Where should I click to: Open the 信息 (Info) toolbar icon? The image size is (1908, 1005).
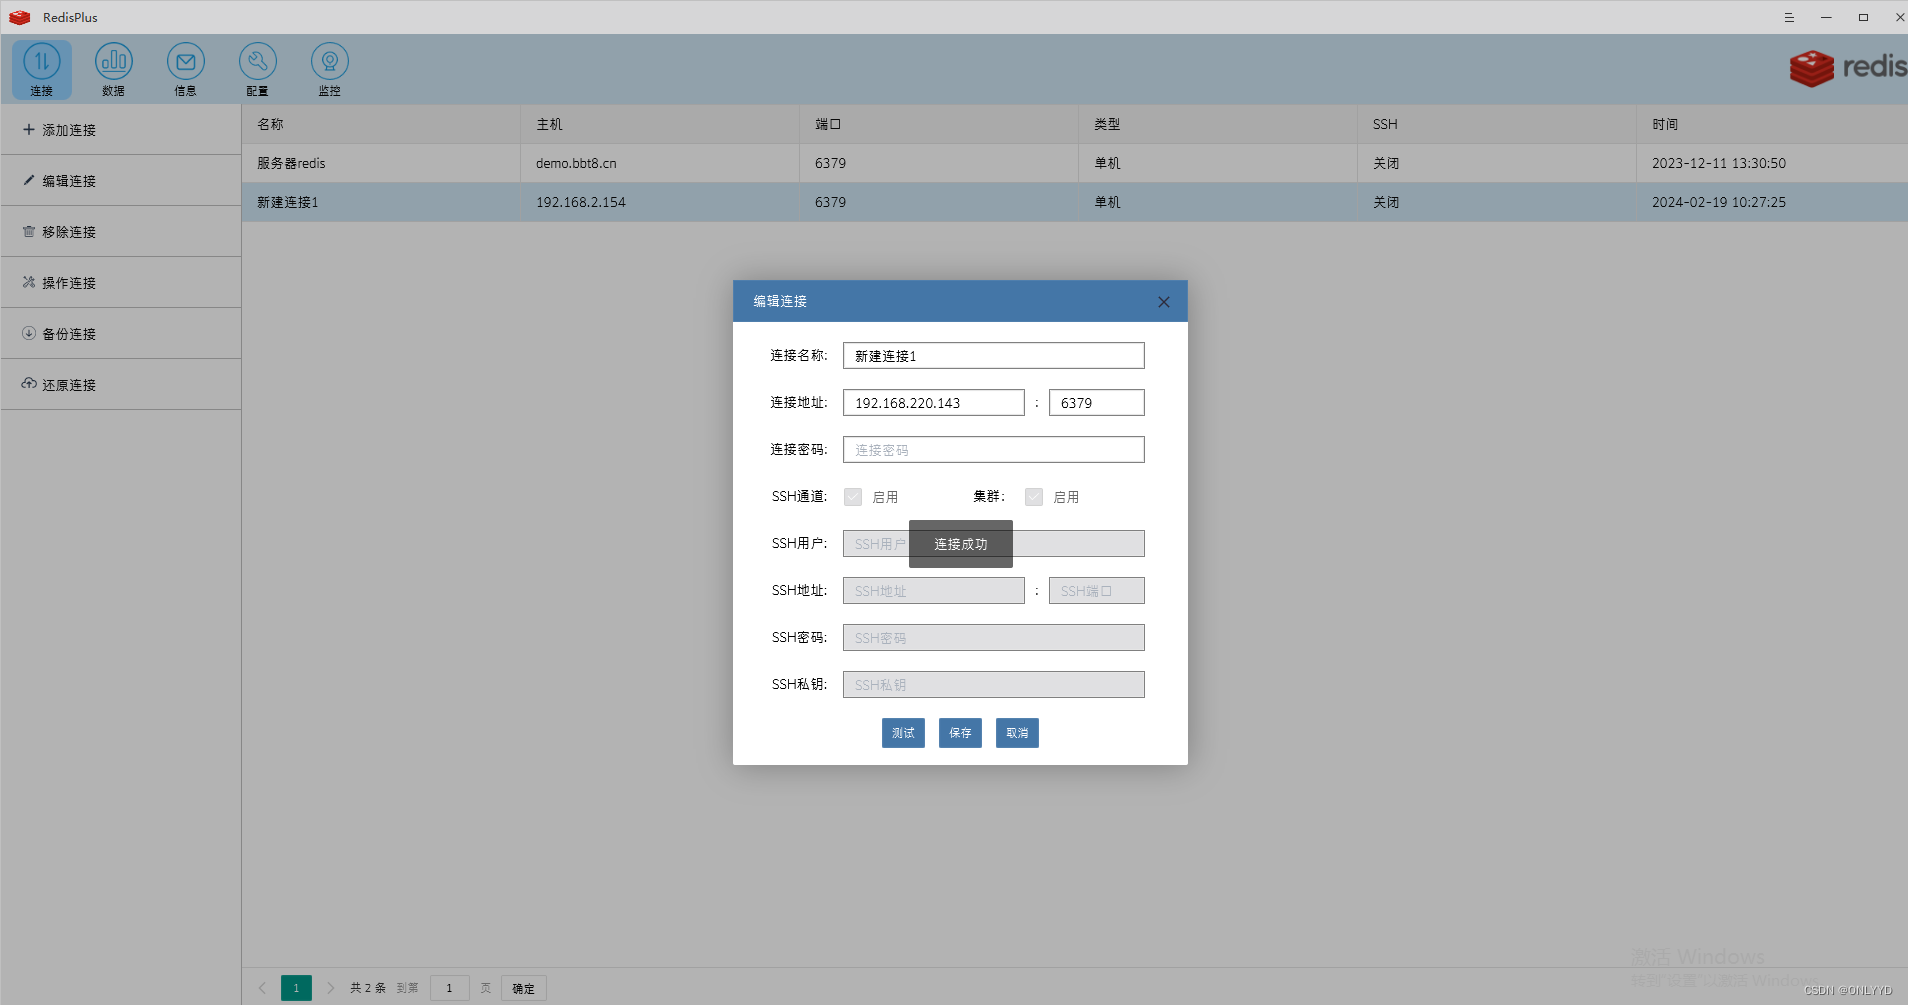[x=186, y=69]
